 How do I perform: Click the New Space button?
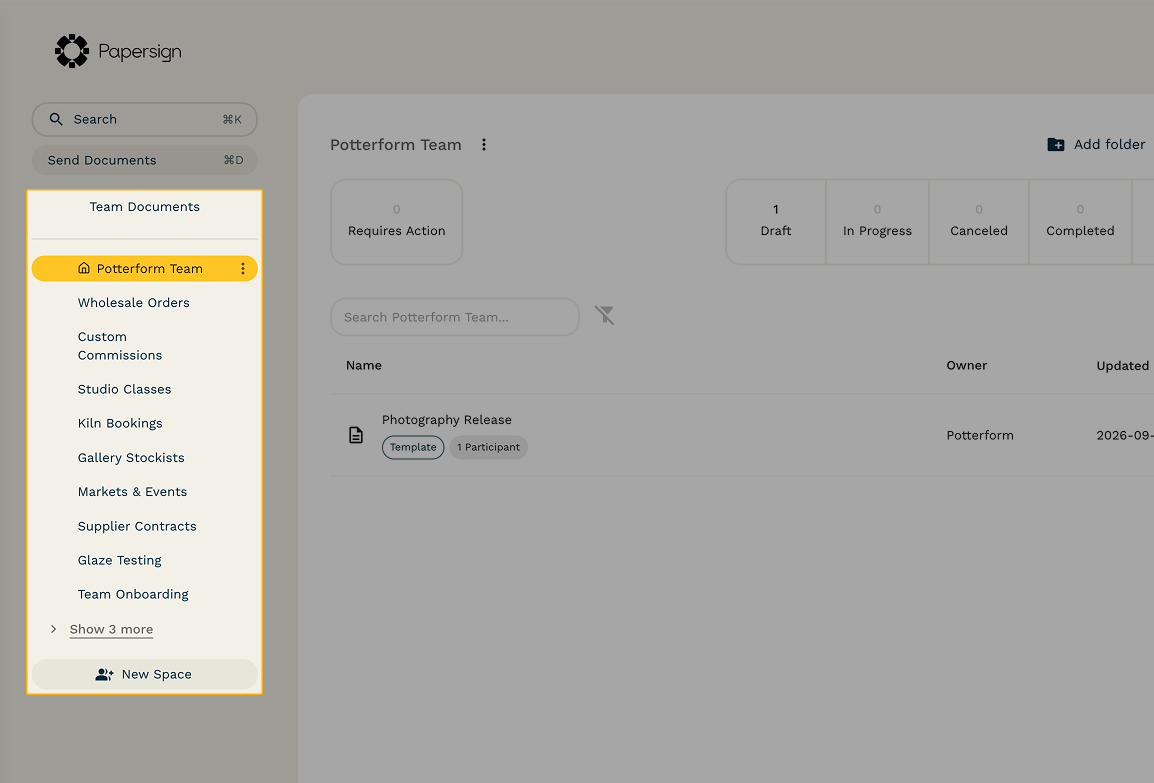tap(144, 674)
